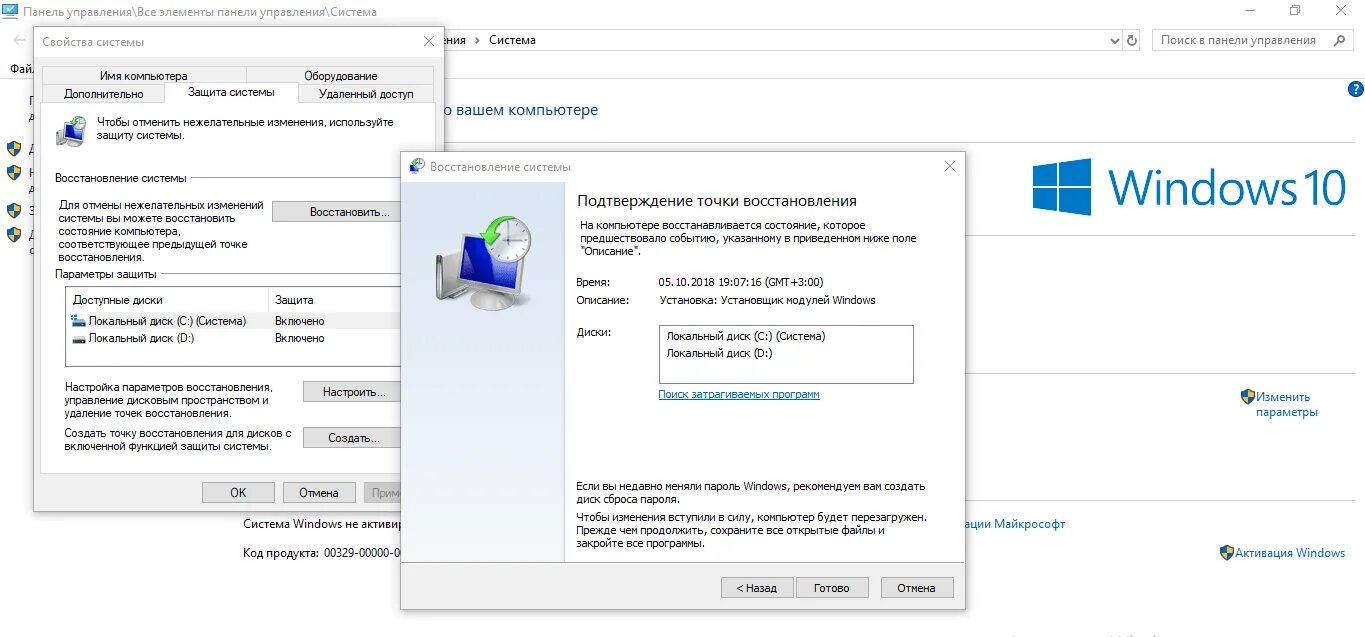The height and width of the screenshot is (637, 1365).
Task: Select Локальный диск (C:) (Система) in the protection settings list
Action: coord(232,321)
